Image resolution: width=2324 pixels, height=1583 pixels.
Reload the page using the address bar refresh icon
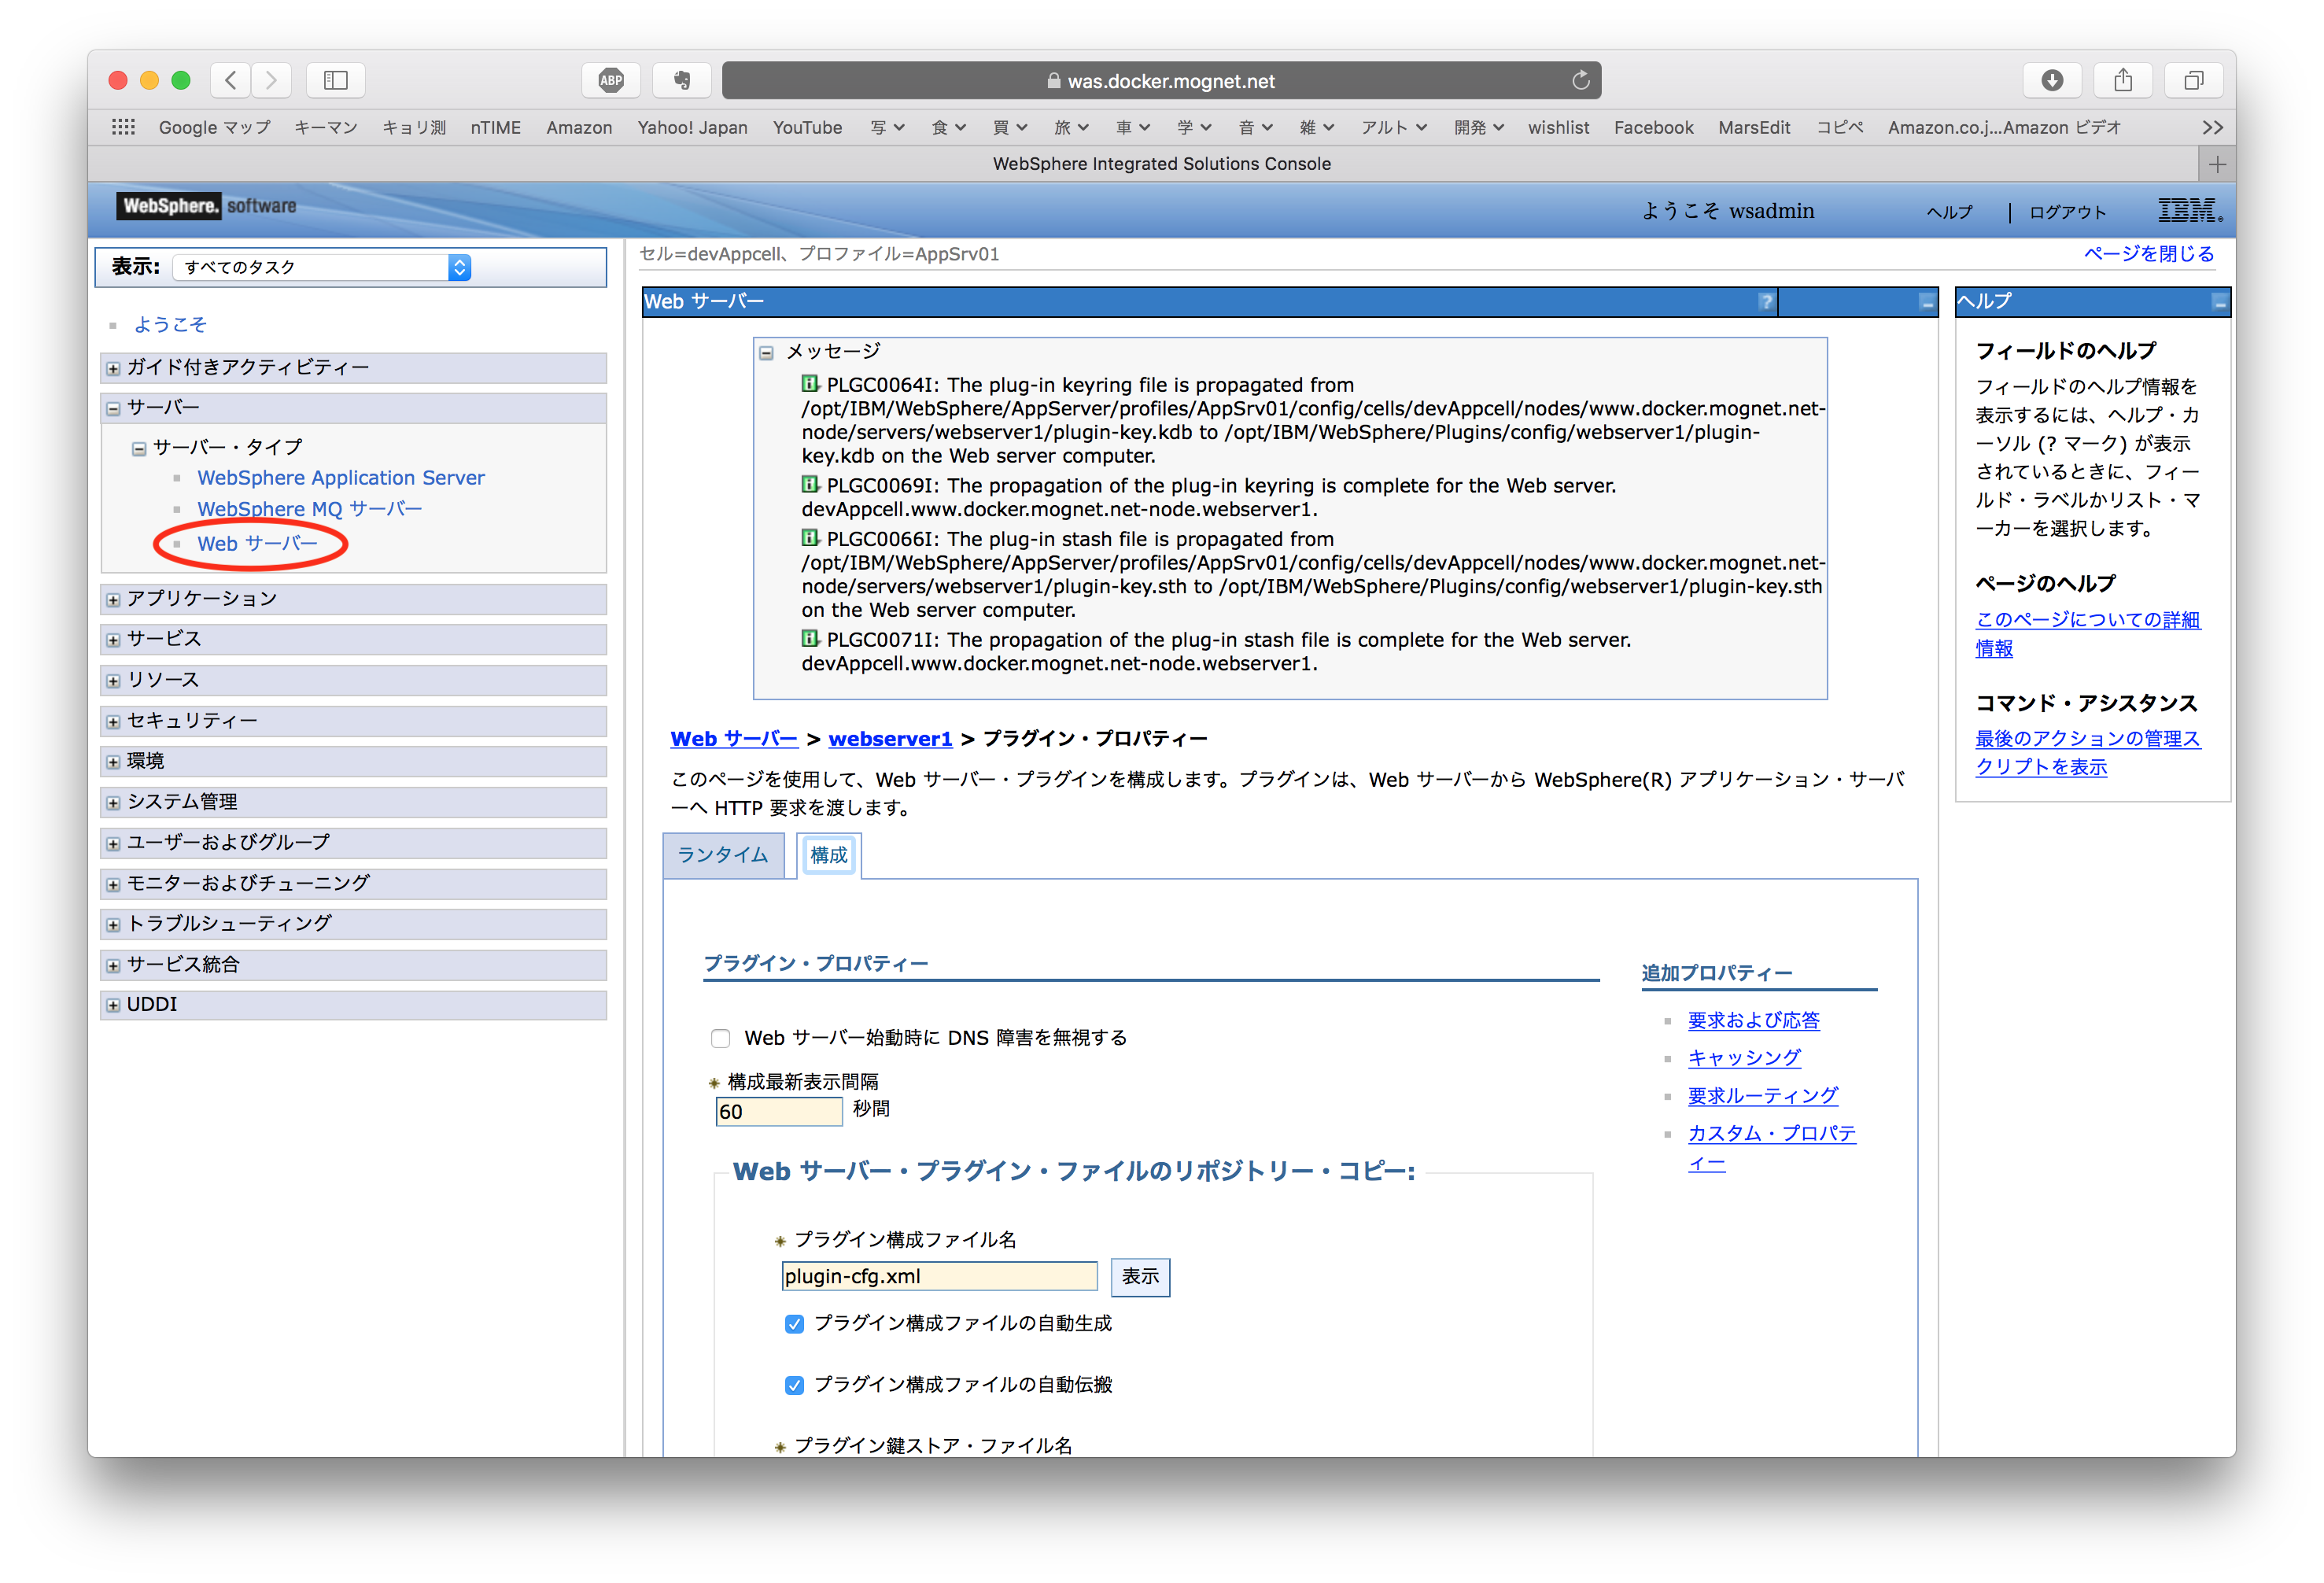tap(1580, 80)
